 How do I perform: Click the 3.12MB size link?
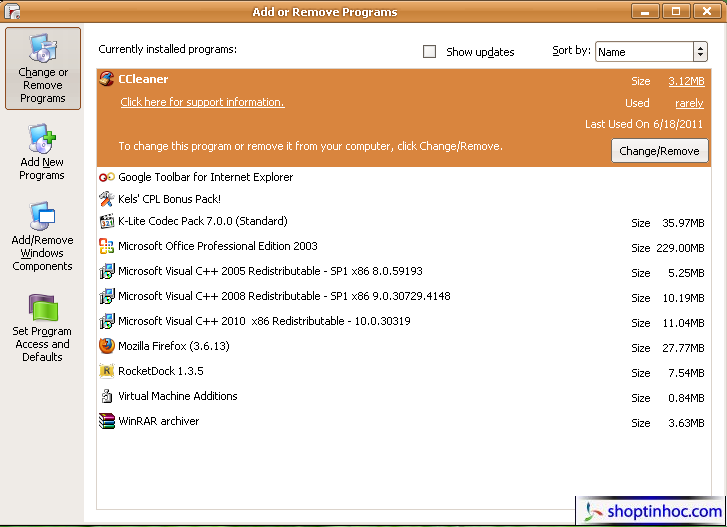[686, 81]
